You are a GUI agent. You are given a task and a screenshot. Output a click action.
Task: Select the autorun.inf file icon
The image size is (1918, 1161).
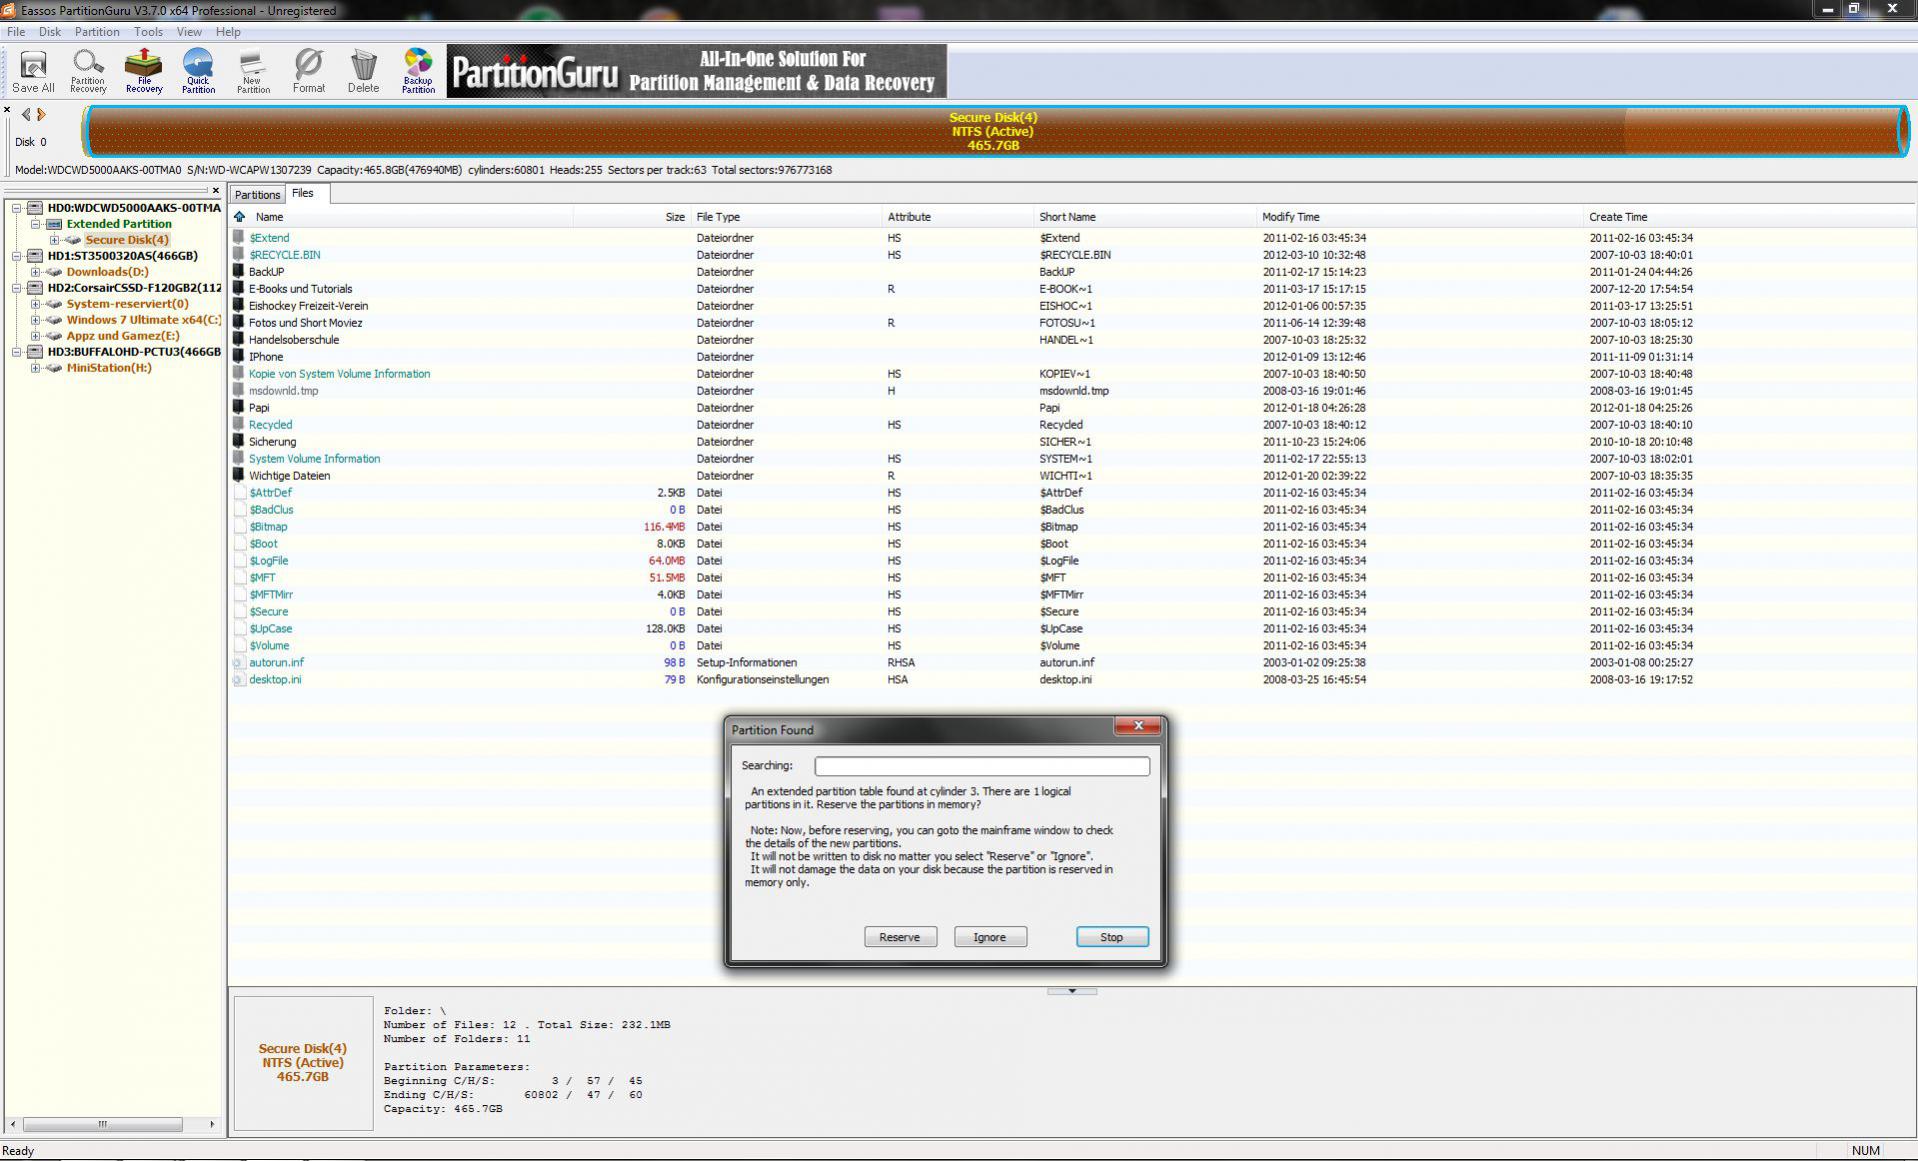coord(239,662)
